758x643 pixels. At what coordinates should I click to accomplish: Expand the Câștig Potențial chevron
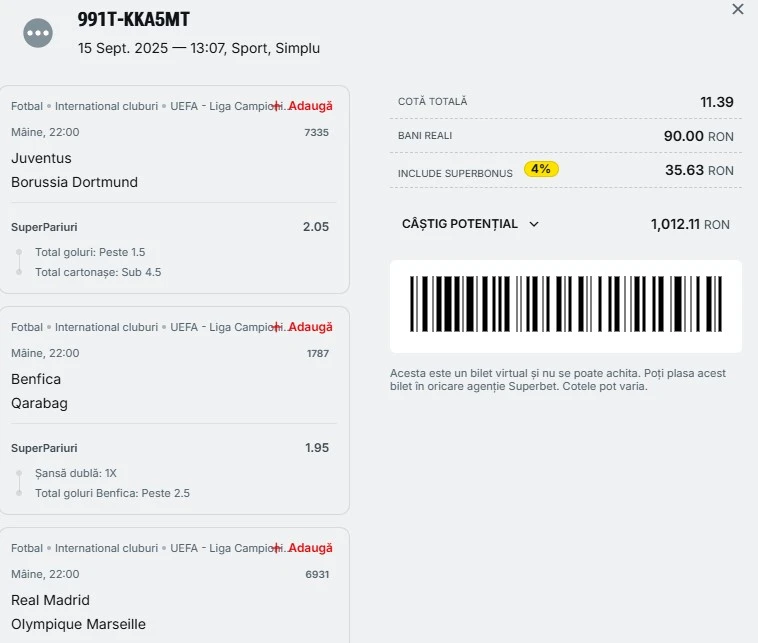pyautogui.click(x=534, y=224)
